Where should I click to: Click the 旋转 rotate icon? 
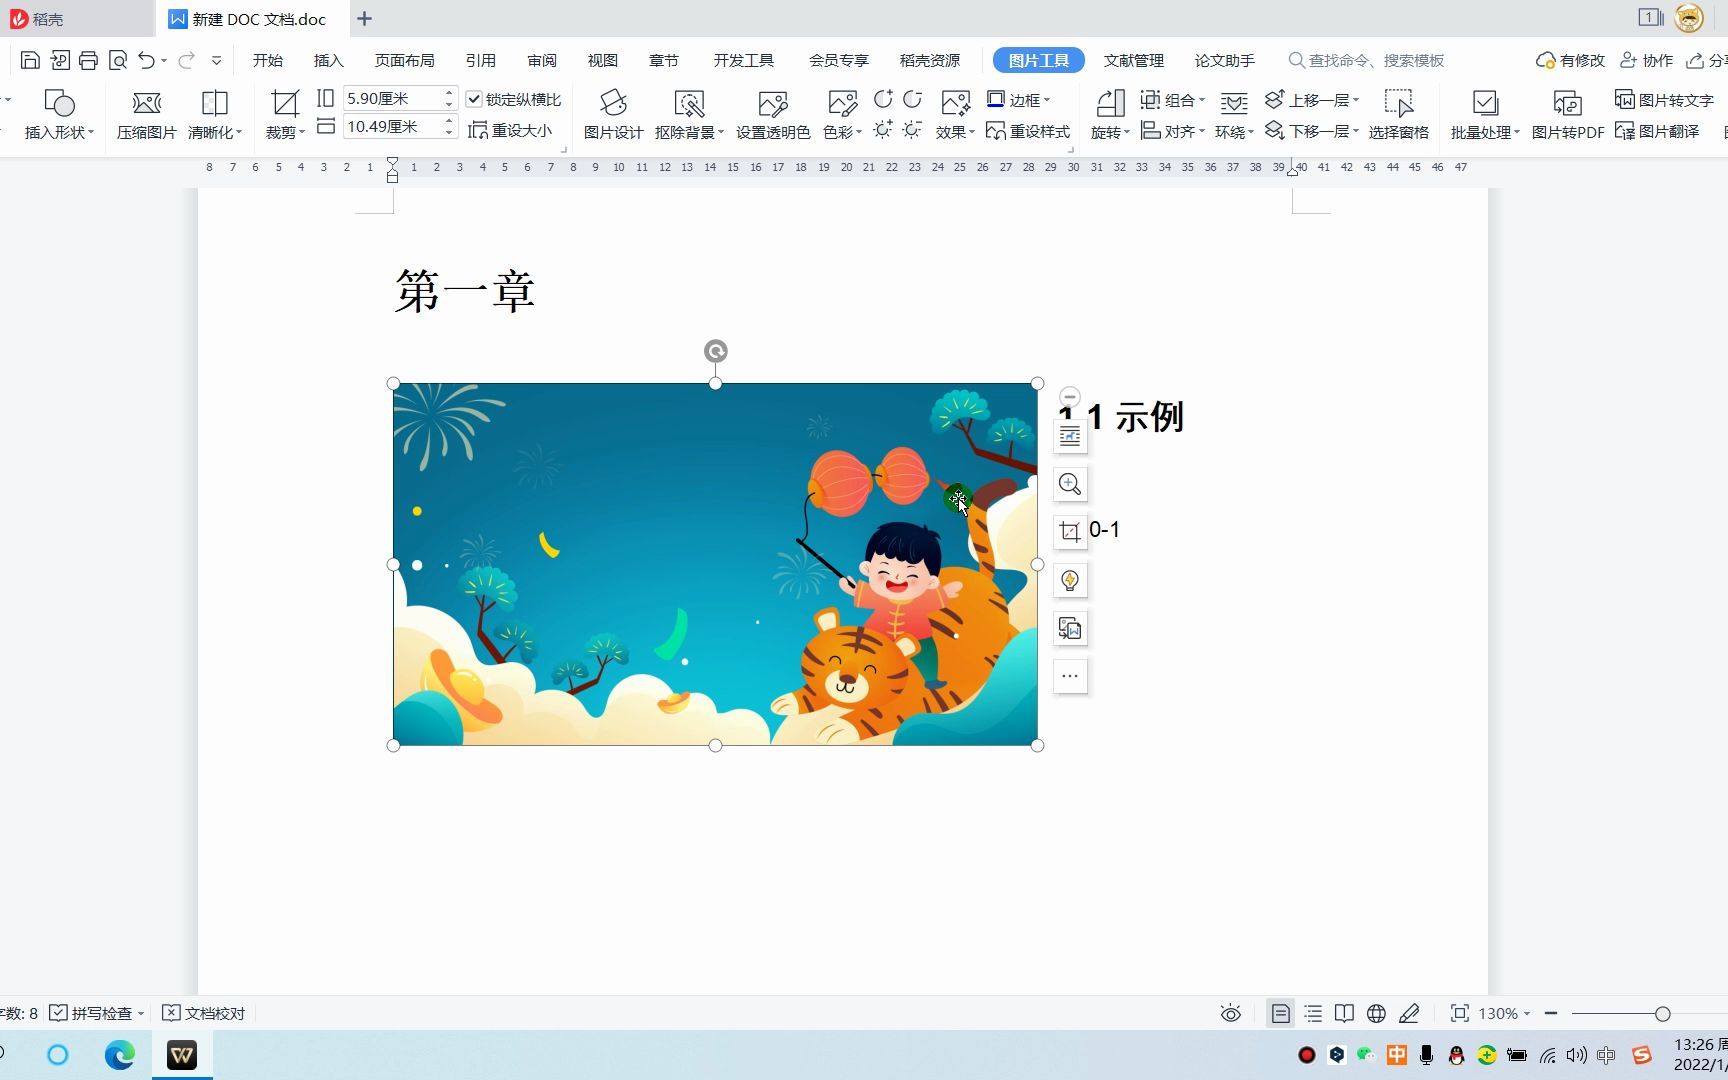coord(1110,103)
